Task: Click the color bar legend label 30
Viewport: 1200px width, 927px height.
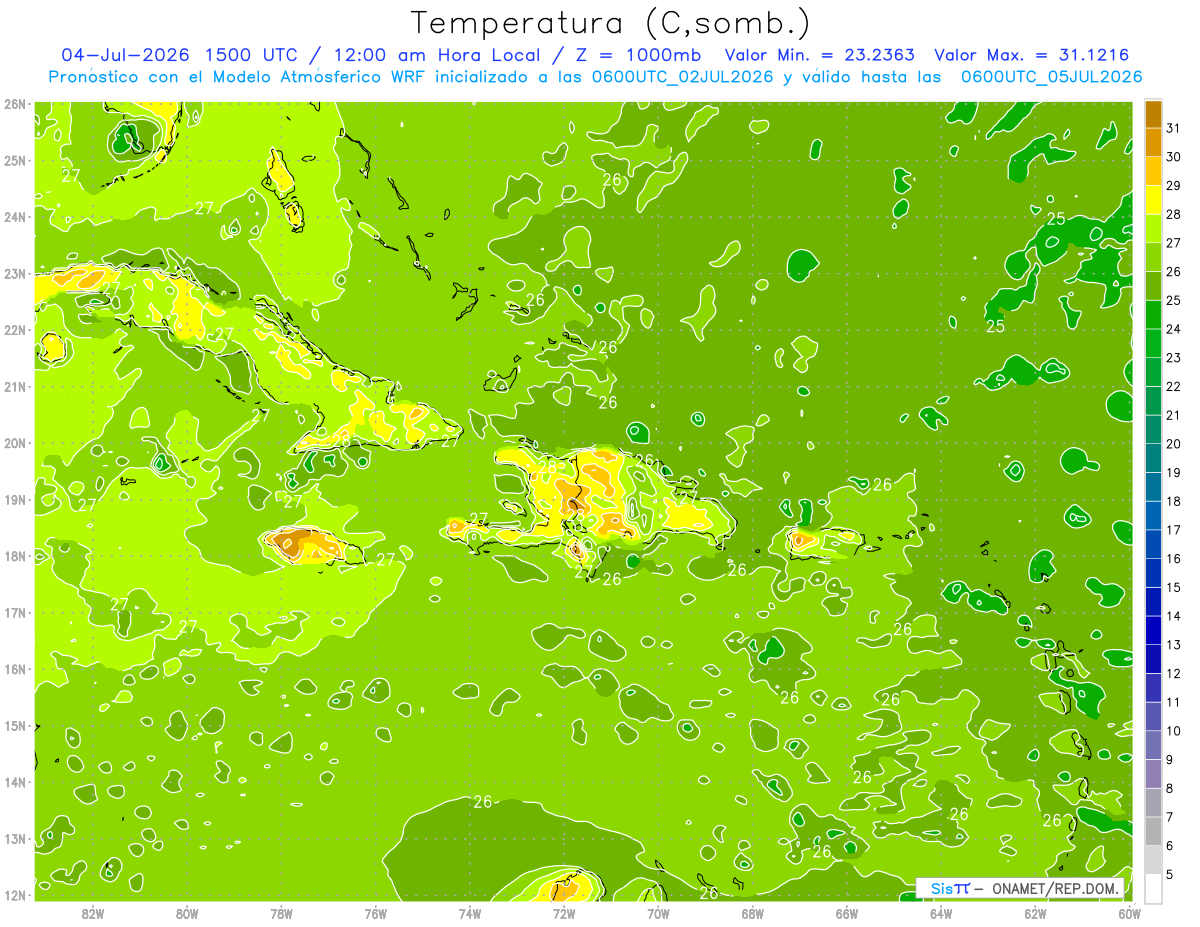Action: 1173,157
